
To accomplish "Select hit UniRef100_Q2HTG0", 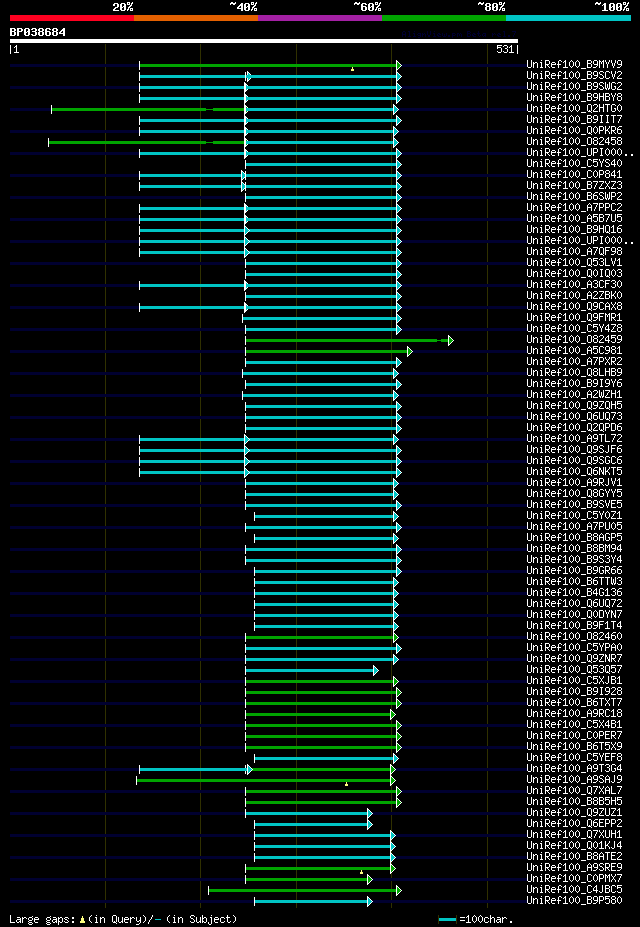I will pos(574,109).
